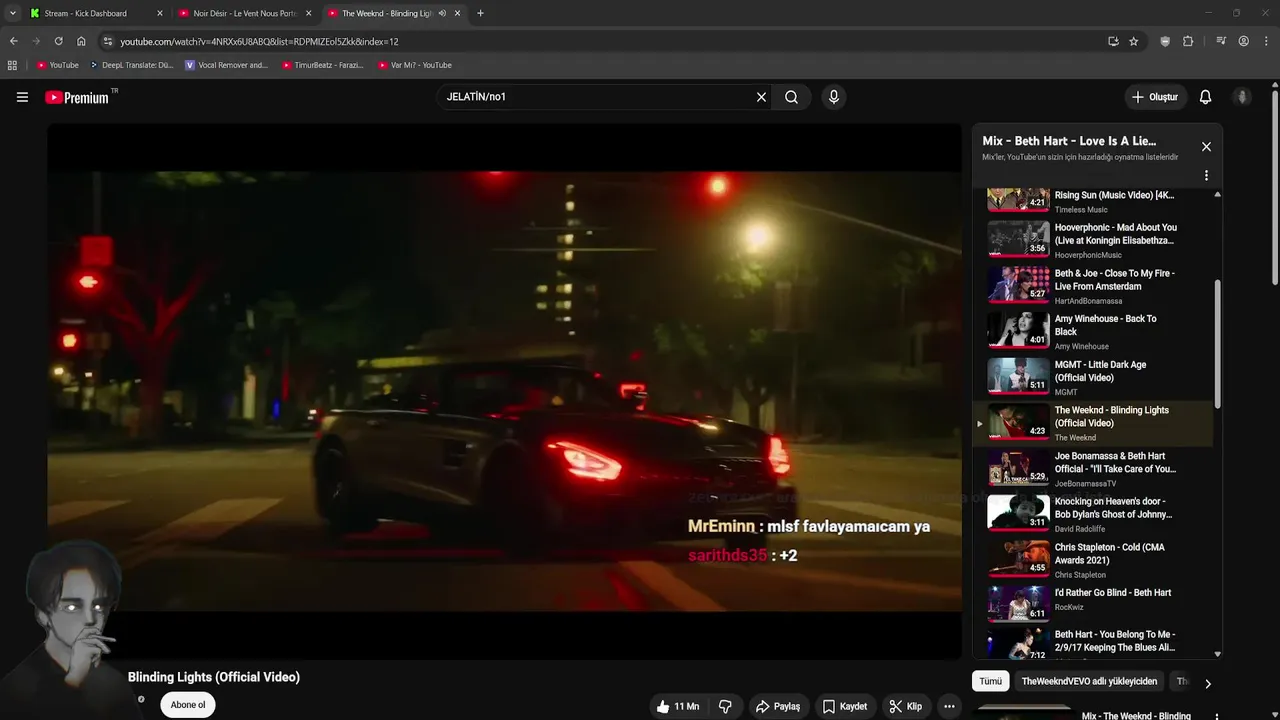Screen dimensions: 1280x720
Task: Open the Mix playlist options menu
Action: pos(1206,175)
